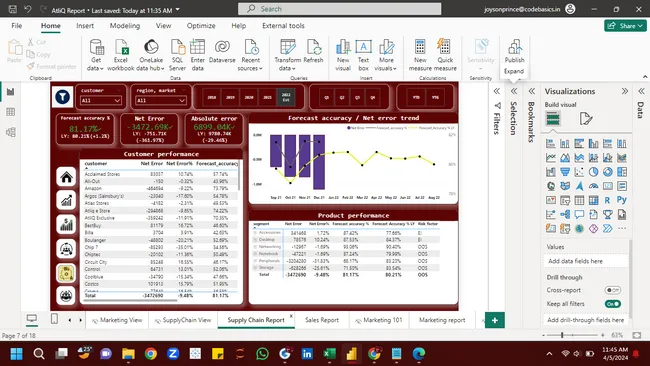
Task: Expand the Selection pane
Action: click(x=514, y=91)
